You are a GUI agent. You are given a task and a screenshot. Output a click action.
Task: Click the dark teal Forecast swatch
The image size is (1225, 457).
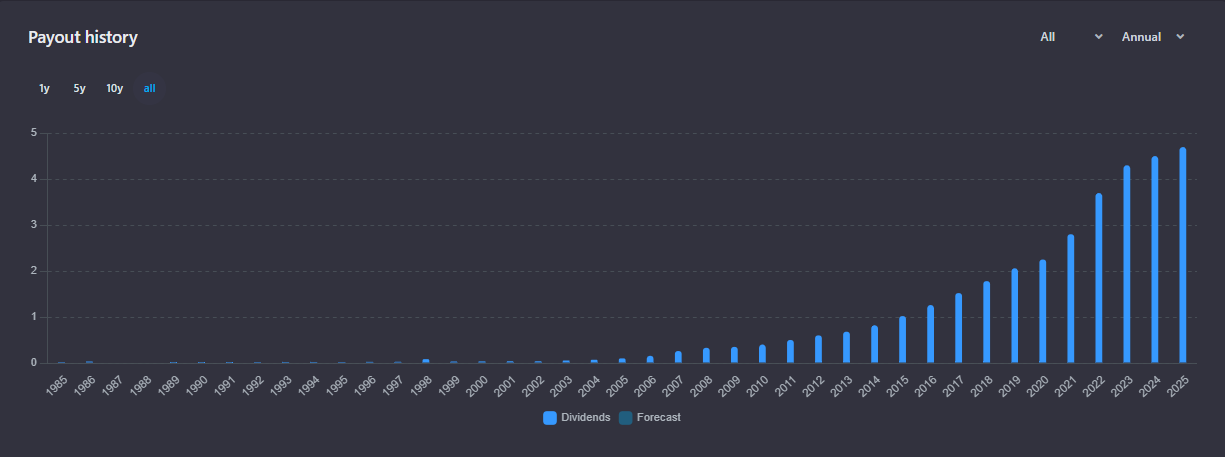click(x=626, y=418)
